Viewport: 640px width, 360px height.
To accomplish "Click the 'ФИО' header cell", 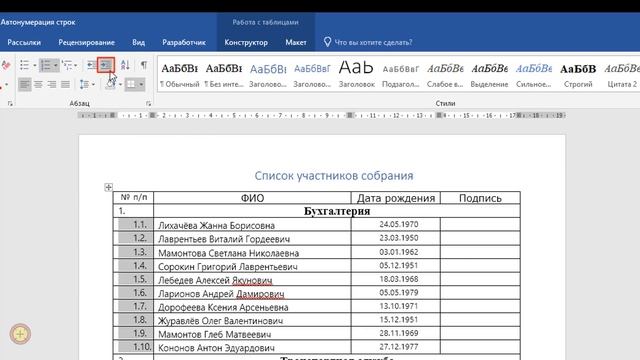I will click(252, 198).
